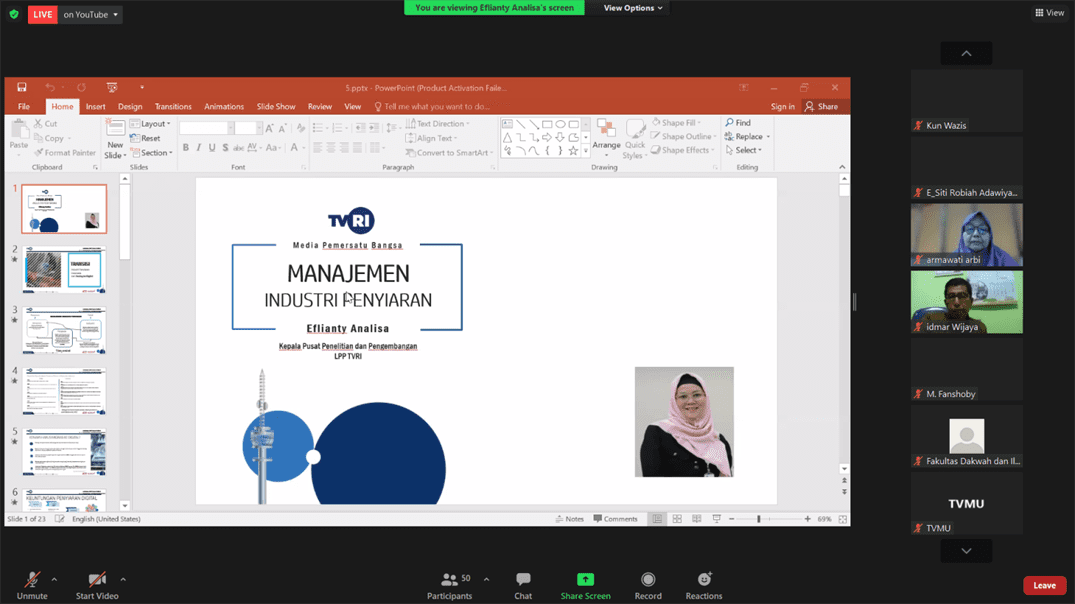Screen dimensions: 1075x604
Task: Click the zoom in plus button
Action: pyautogui.click(x=808, y=519)
